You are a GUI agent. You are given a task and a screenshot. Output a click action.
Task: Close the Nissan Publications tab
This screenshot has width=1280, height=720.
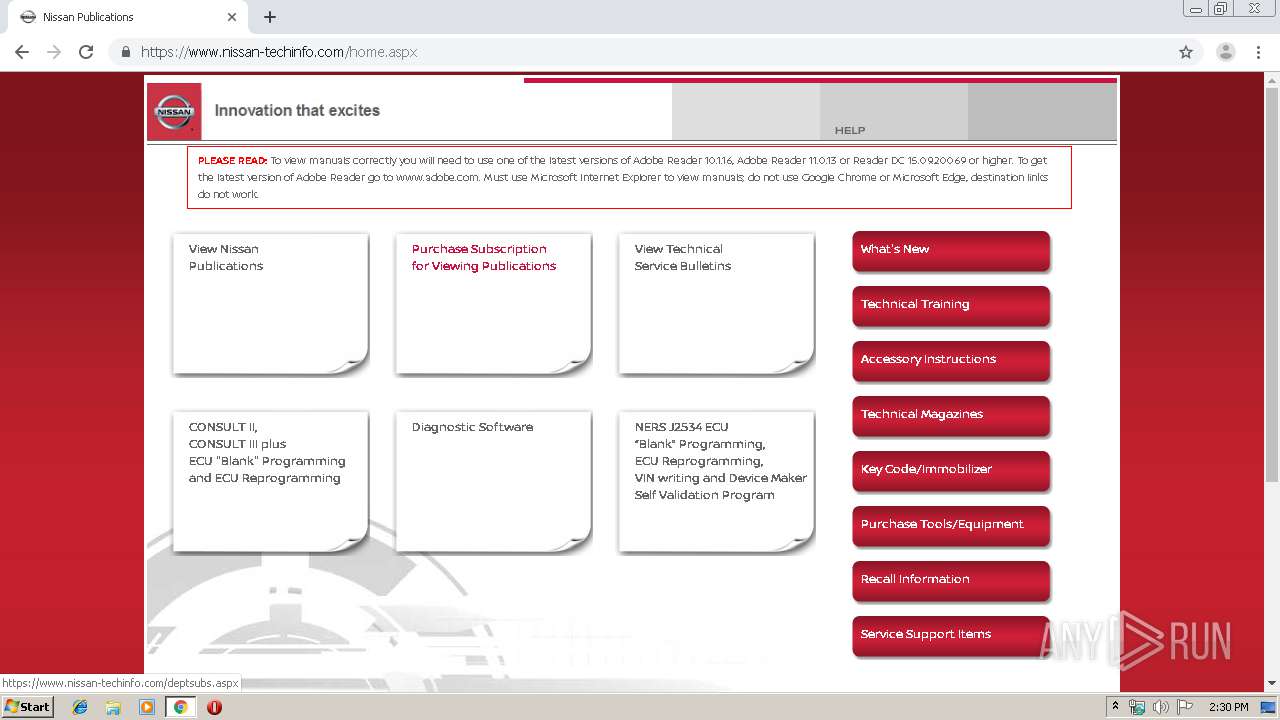[232, 17]
